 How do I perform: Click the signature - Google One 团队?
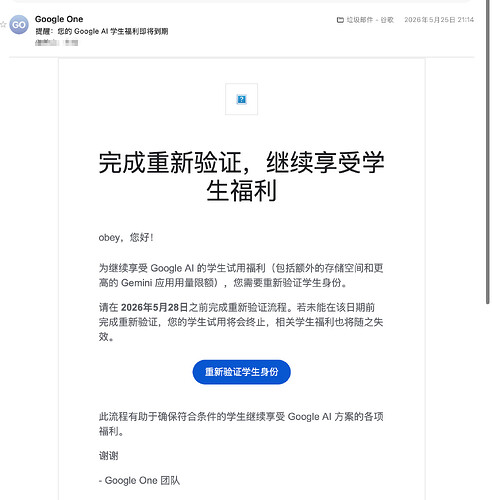pos(139,480)
